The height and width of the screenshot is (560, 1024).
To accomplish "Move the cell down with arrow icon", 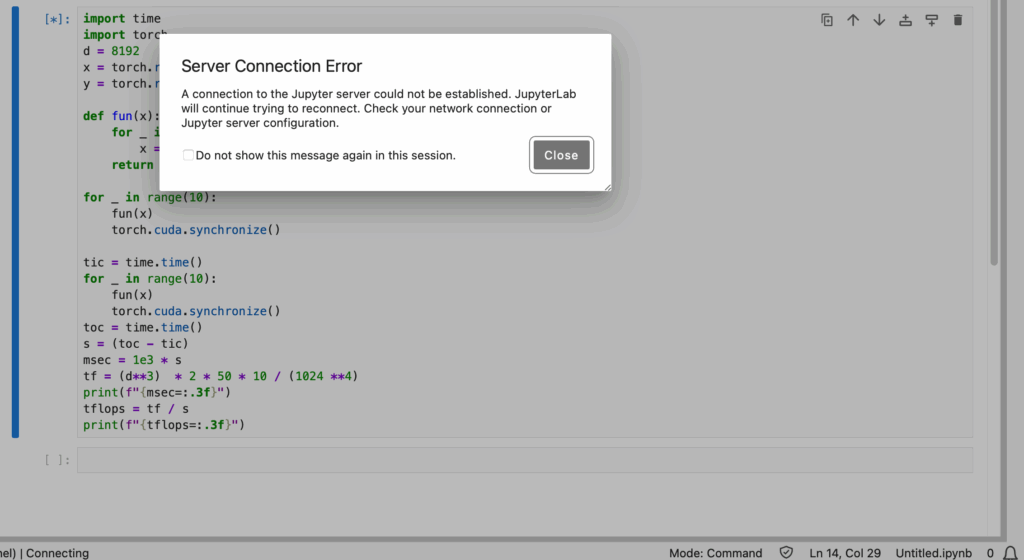I will [x=879, y=20].
